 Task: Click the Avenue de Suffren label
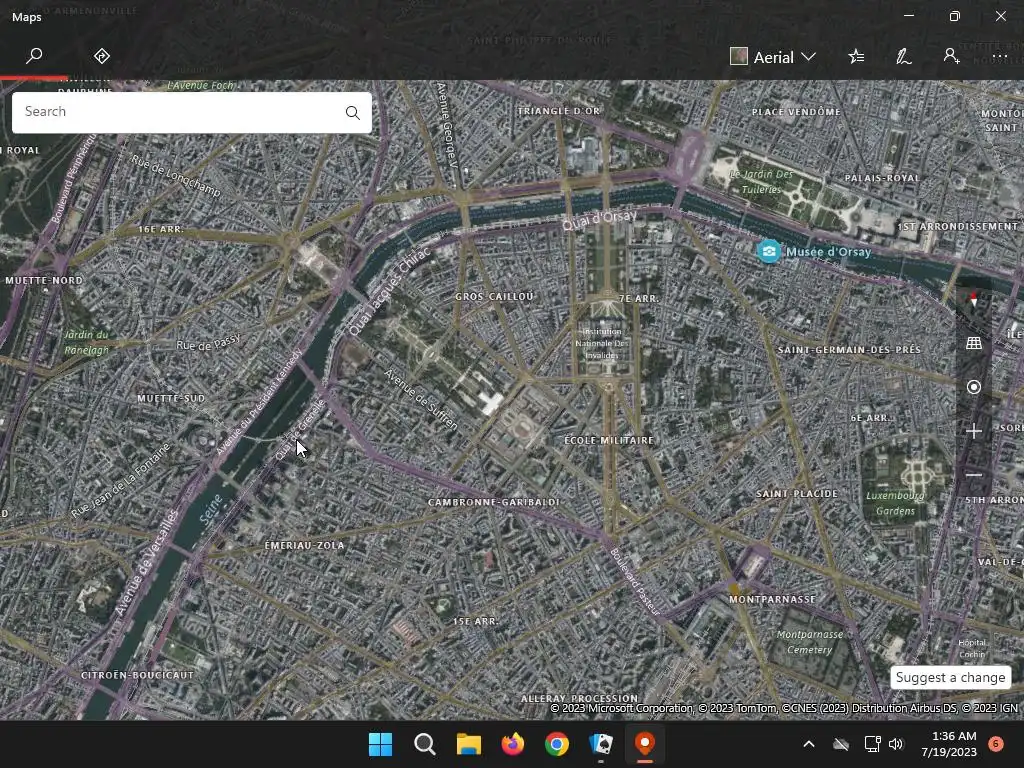pos(421,400)
